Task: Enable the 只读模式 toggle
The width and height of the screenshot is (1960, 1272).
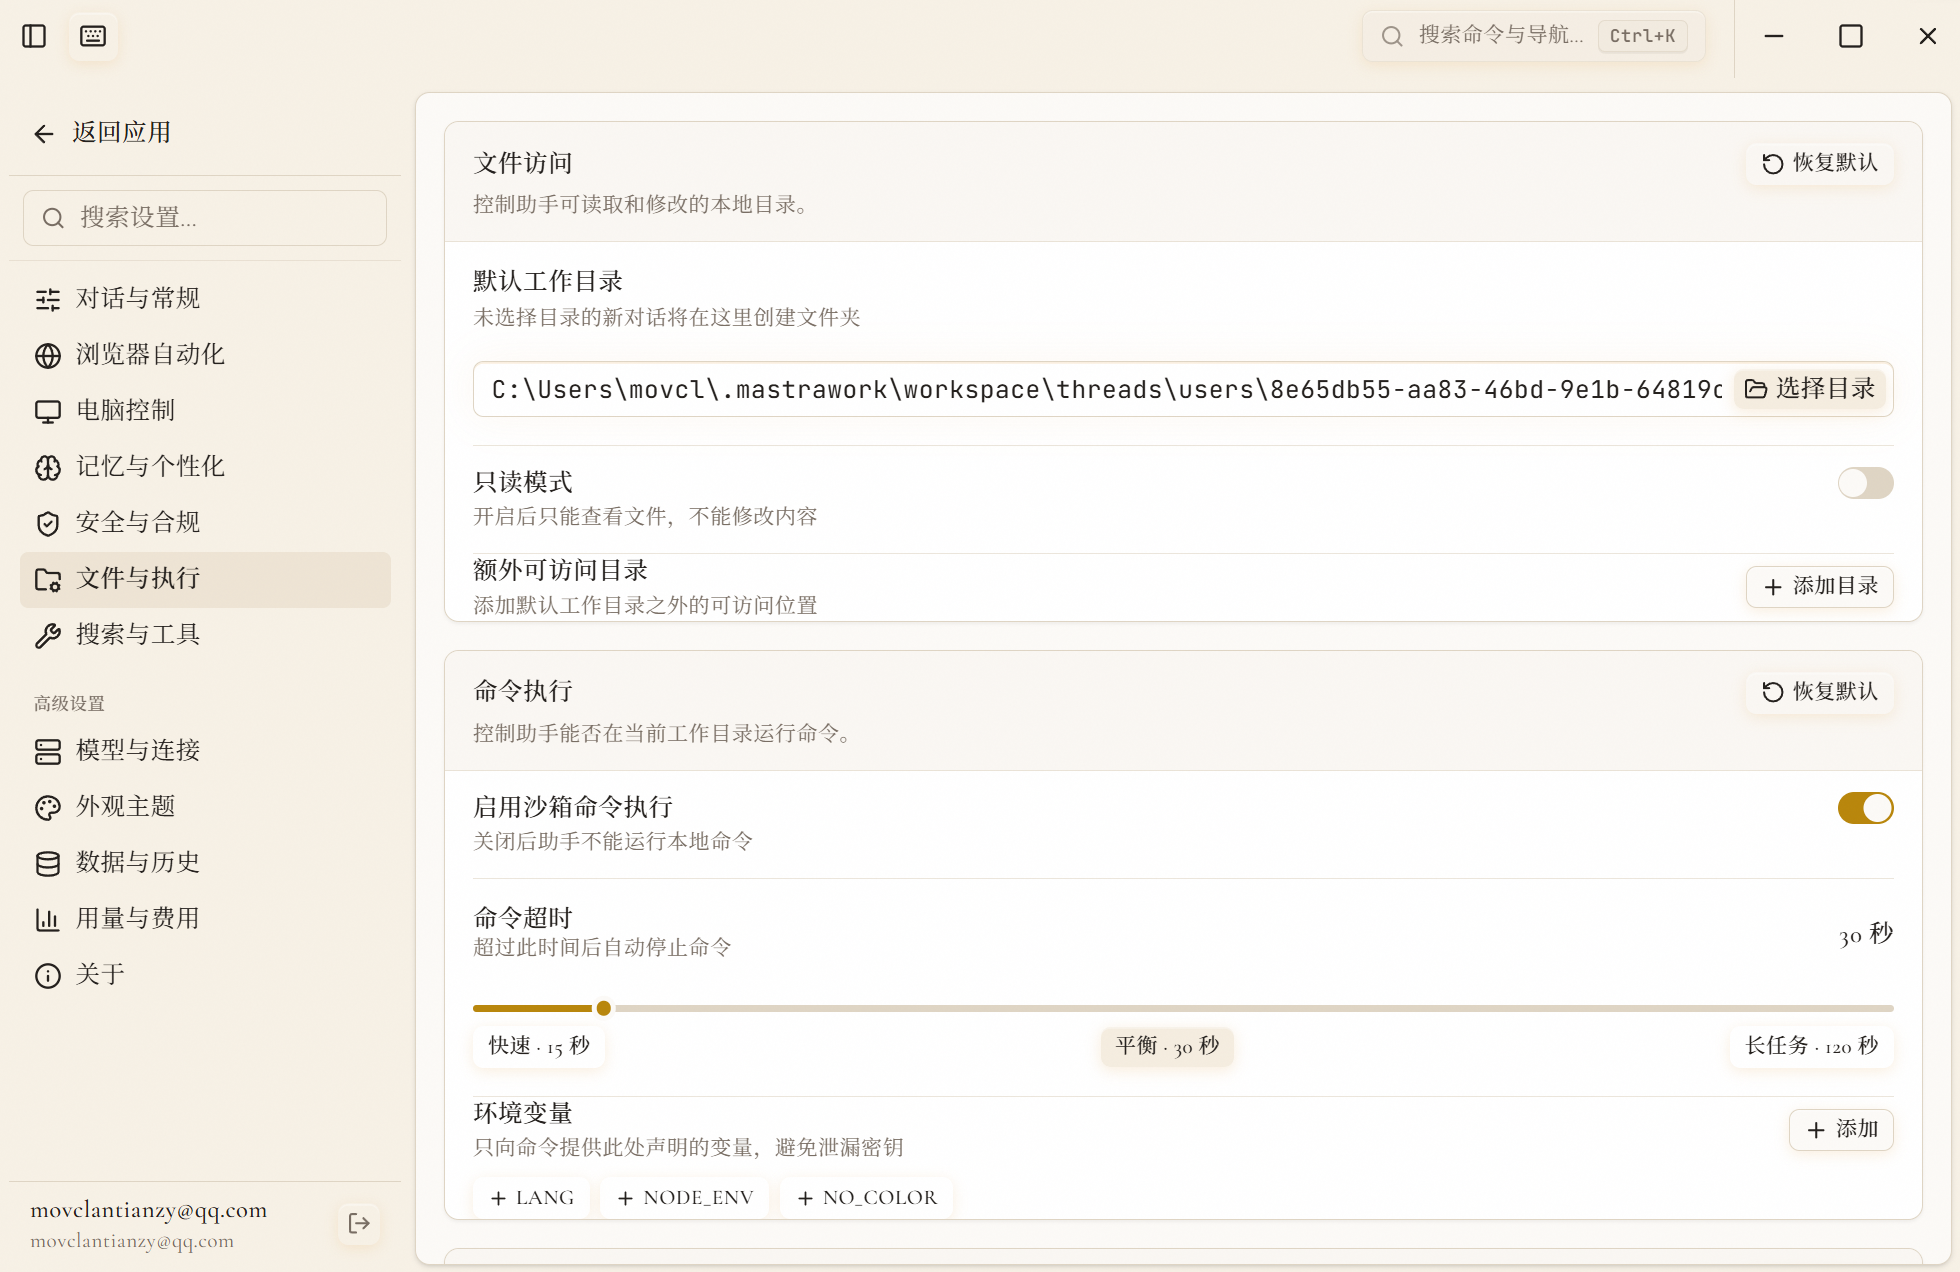Action: [1865, 483]
